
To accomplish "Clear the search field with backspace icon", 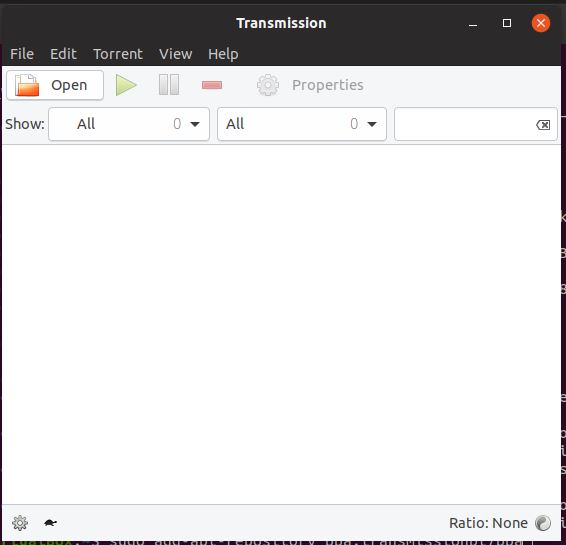I will [543, 125].
